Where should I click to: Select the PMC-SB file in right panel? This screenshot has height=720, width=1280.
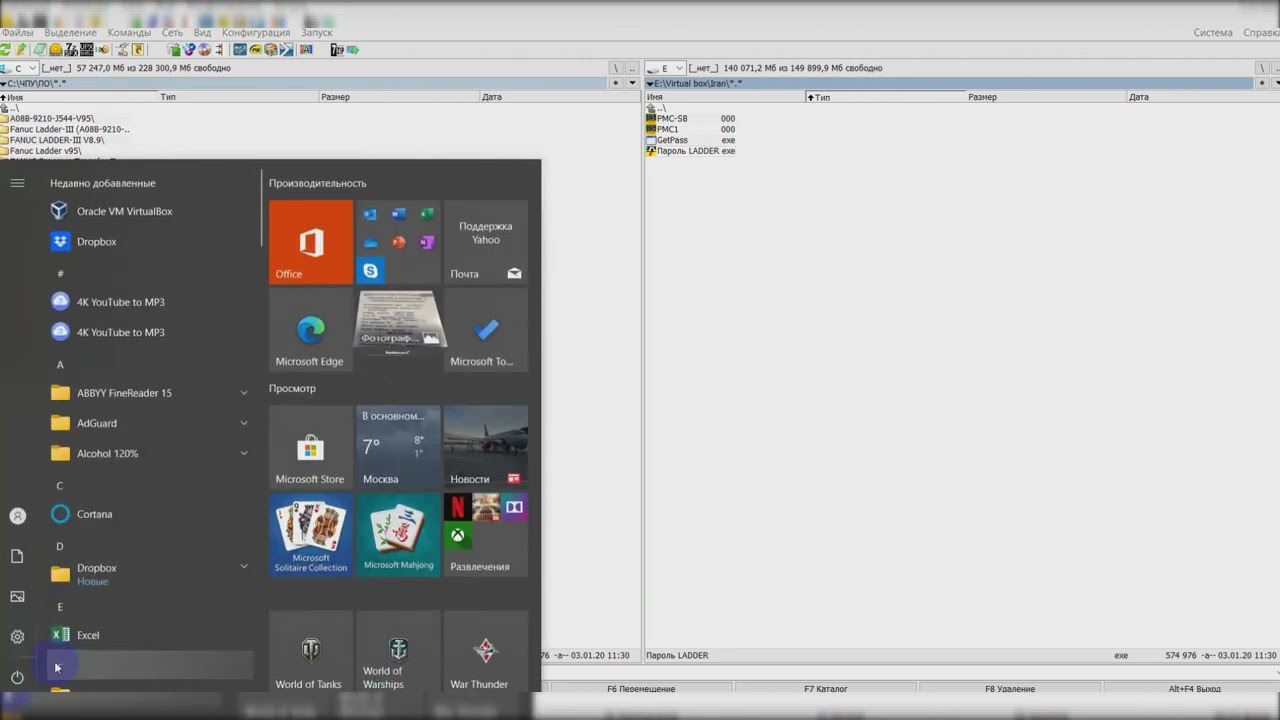(690, 119)
